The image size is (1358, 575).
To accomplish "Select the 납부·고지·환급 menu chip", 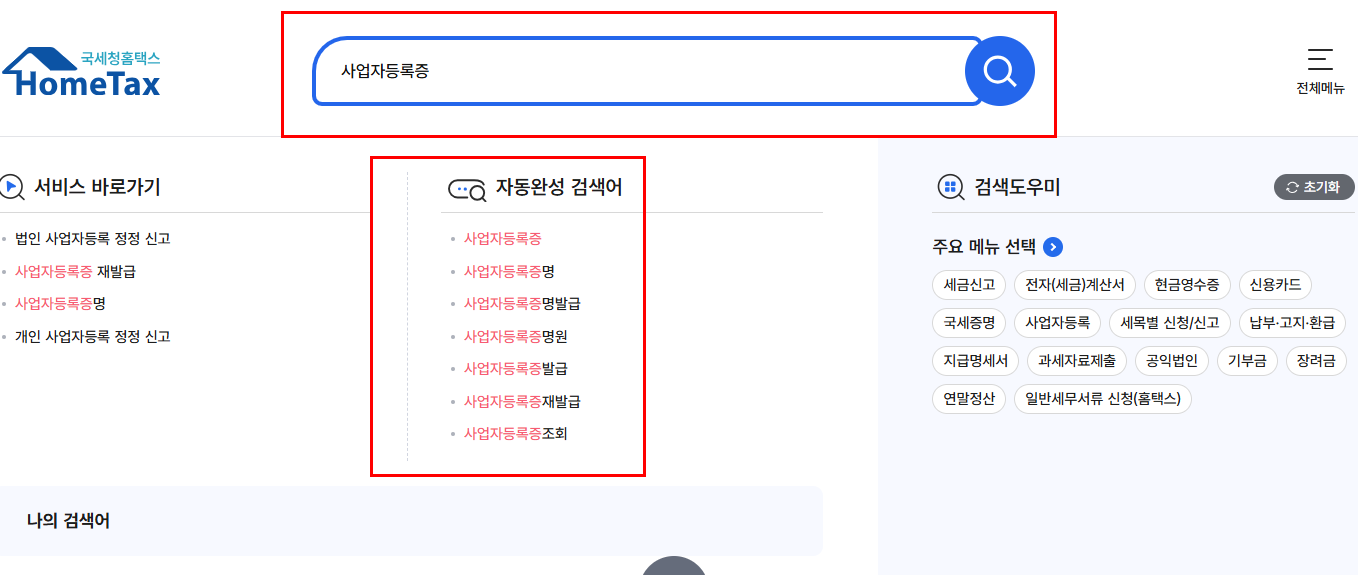I will pos(1292,323).
